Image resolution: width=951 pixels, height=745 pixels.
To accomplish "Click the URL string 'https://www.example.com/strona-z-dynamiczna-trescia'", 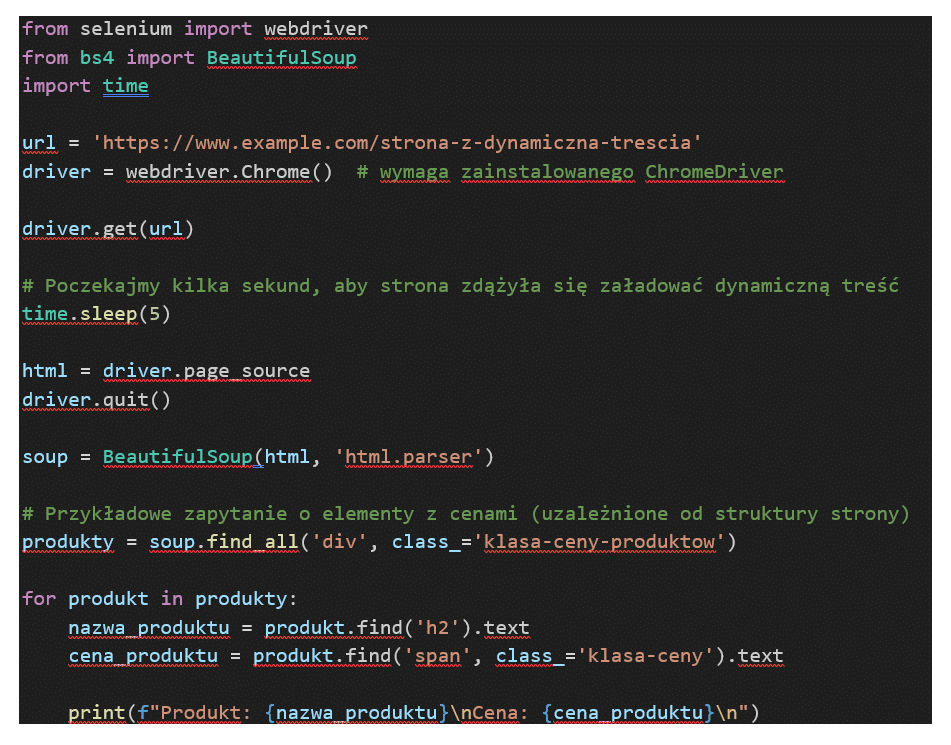I will point(397,143).
